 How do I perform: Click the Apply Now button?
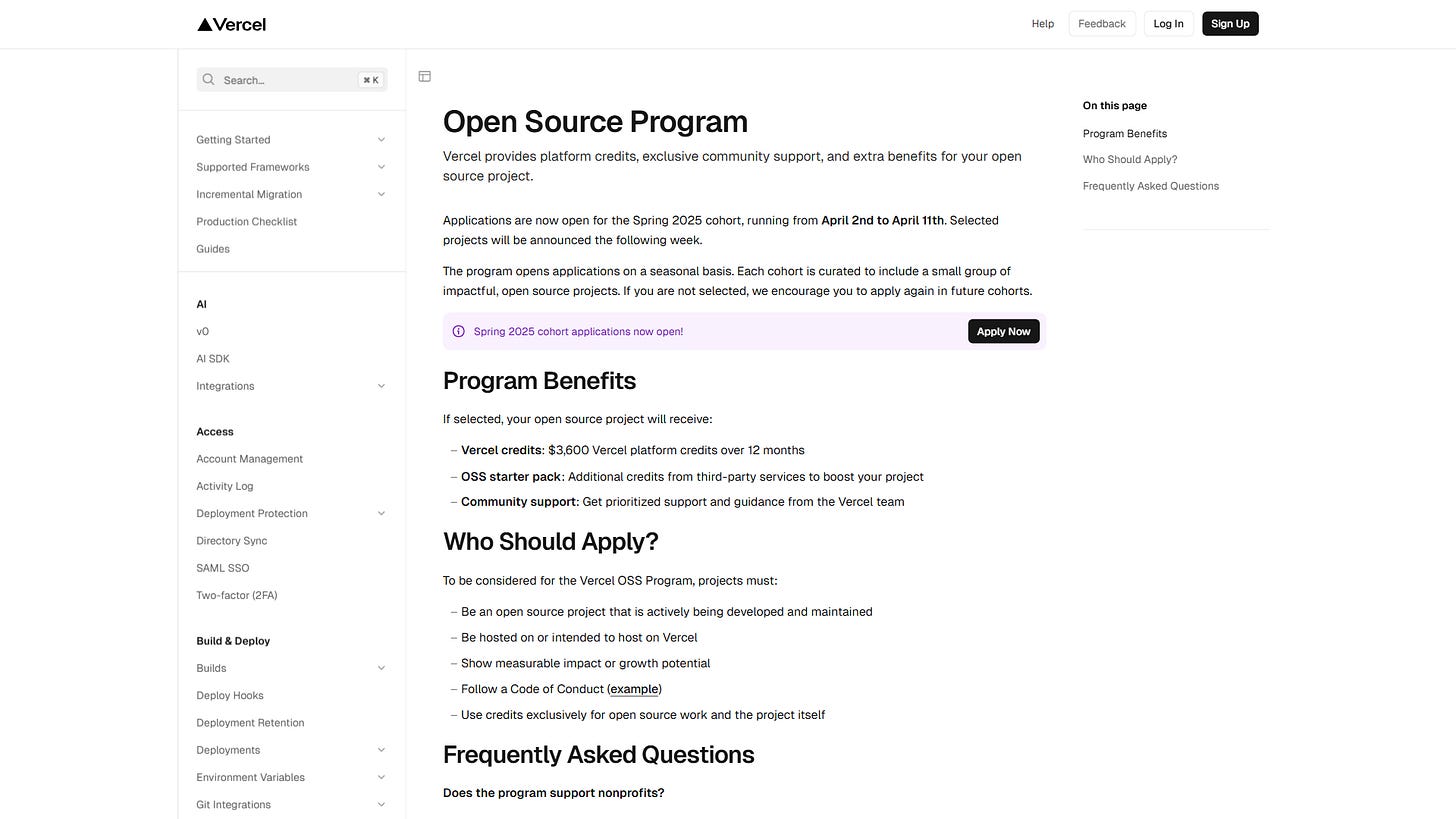1003,331
